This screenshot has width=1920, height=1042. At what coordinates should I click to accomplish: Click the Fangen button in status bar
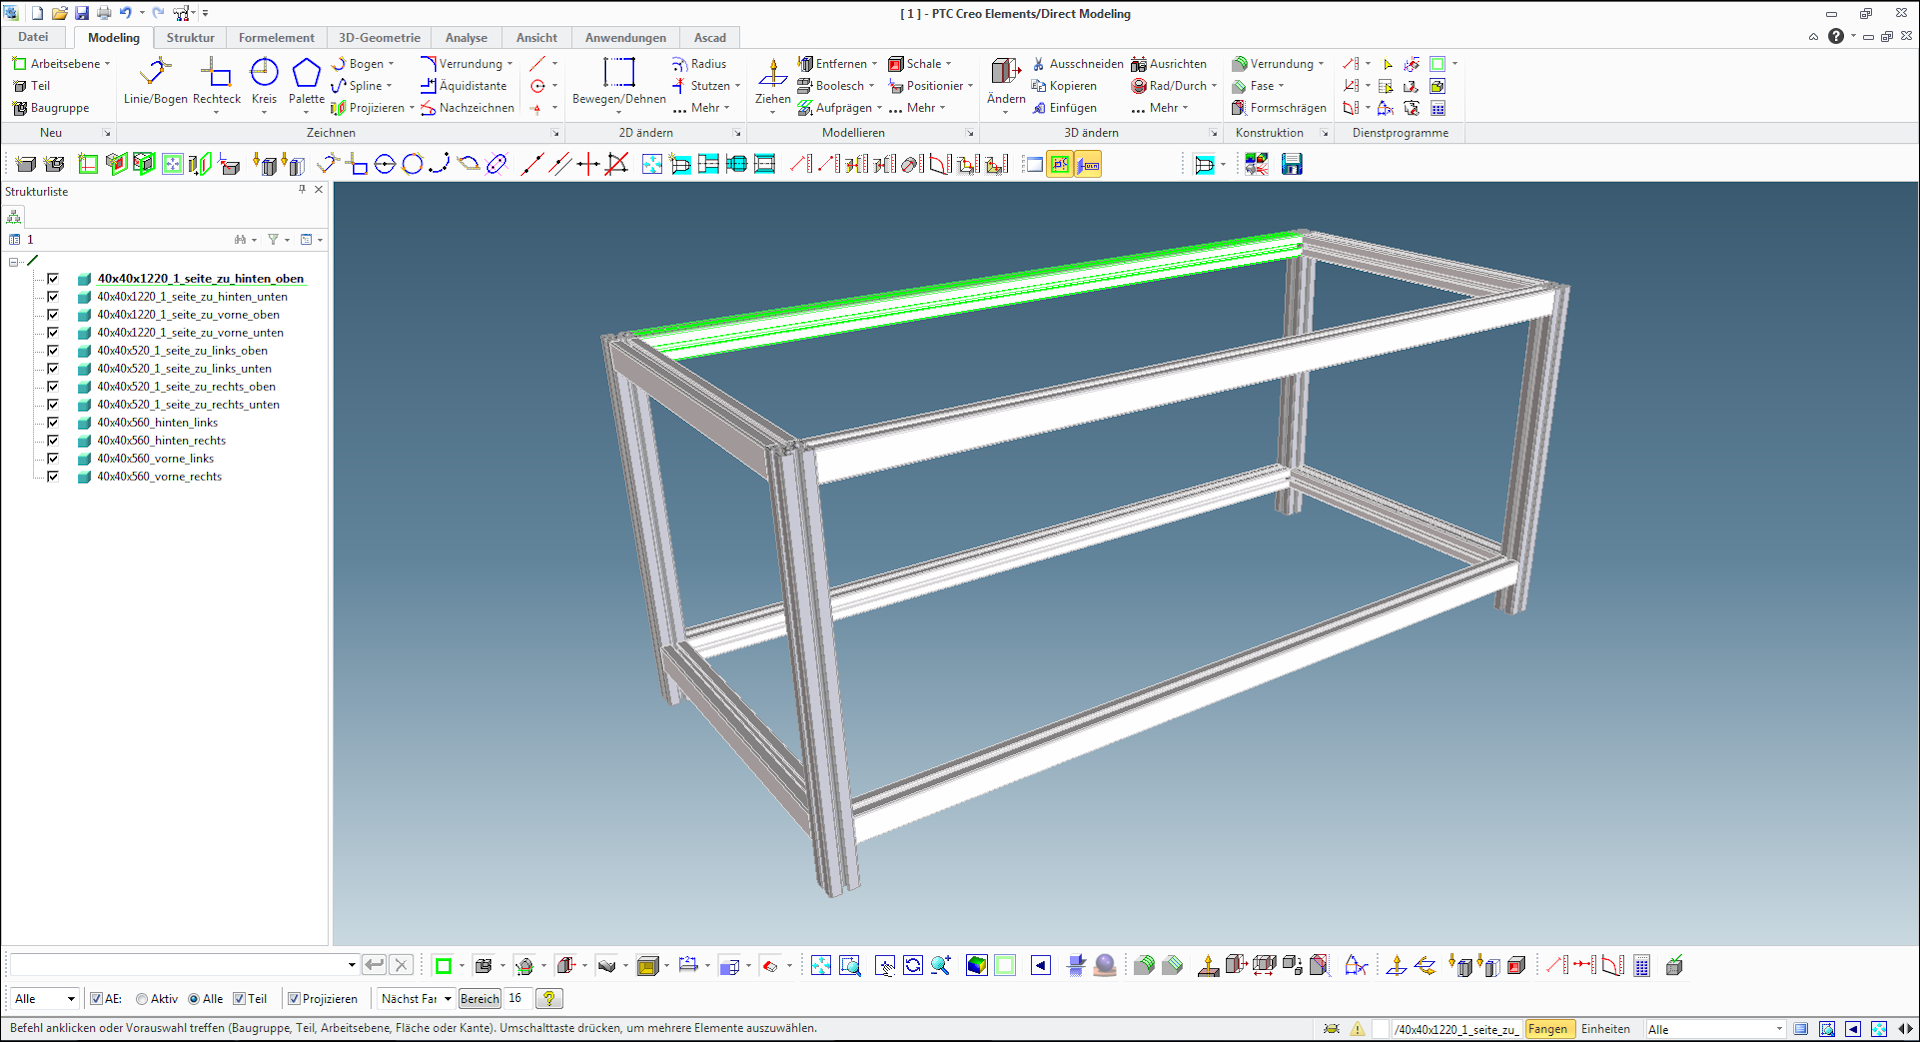[x=1547, y=1029]
